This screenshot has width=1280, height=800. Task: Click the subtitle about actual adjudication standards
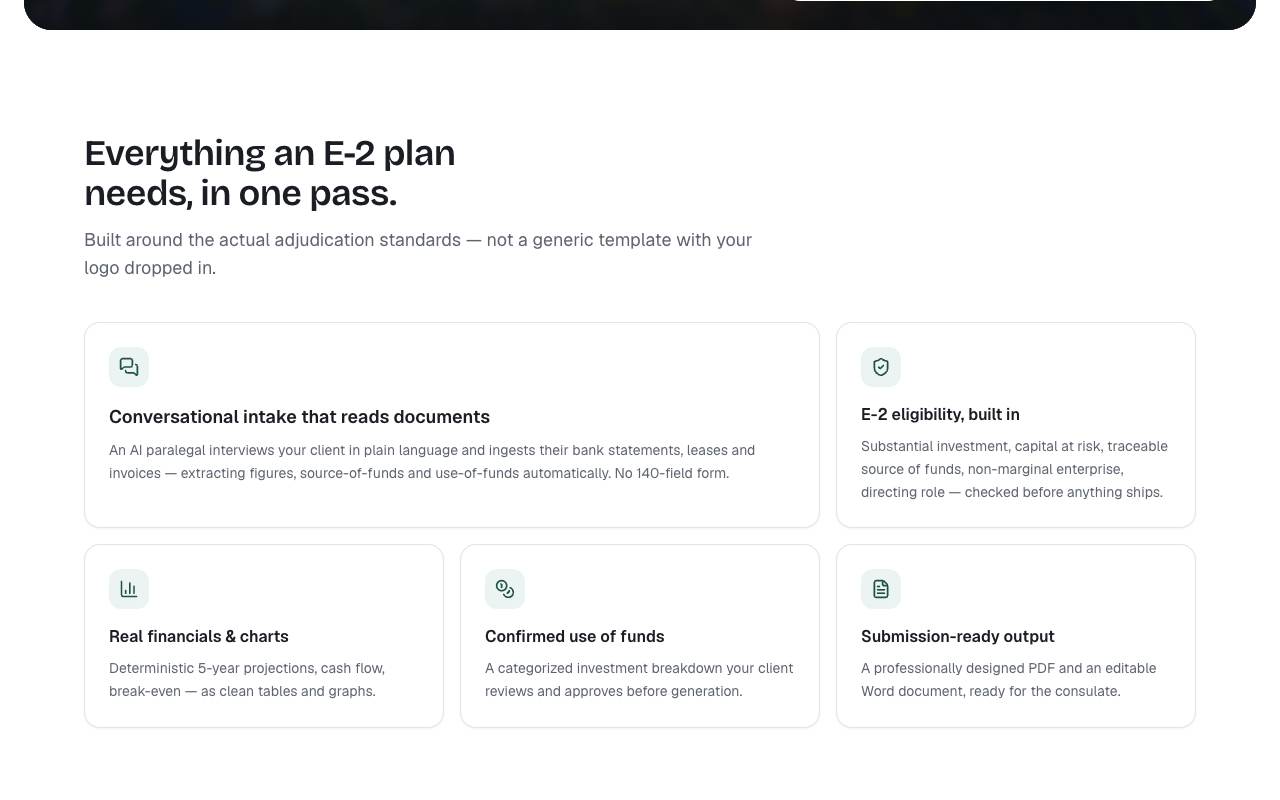coord(418,254)
